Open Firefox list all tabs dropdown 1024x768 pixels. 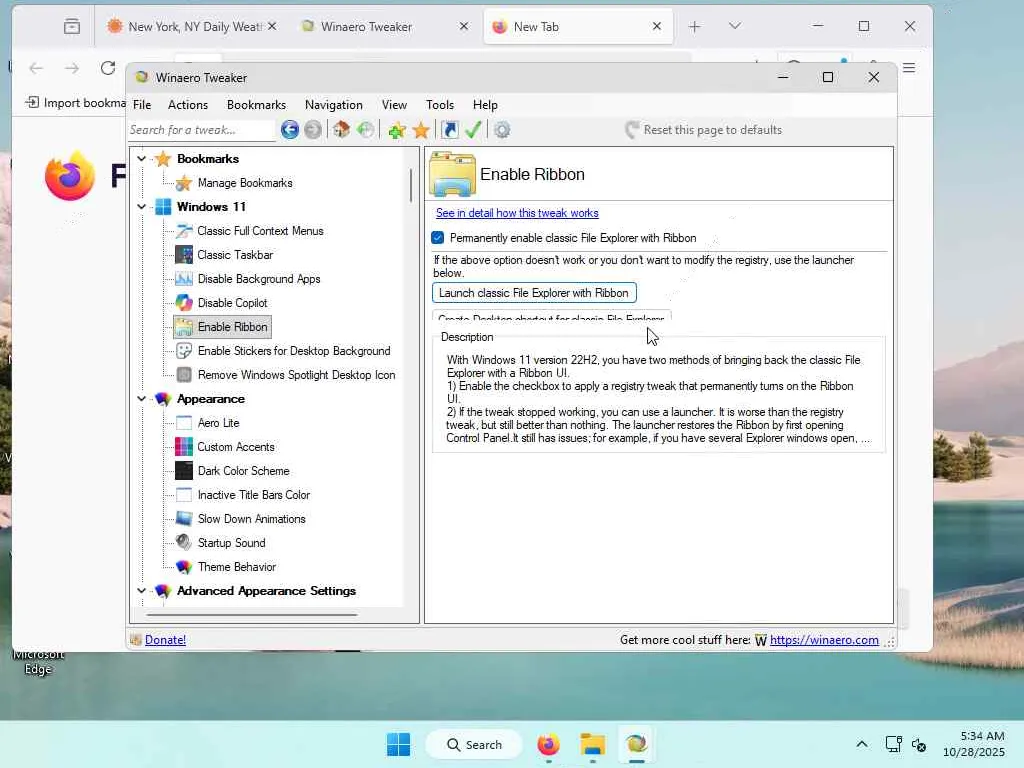735,26
